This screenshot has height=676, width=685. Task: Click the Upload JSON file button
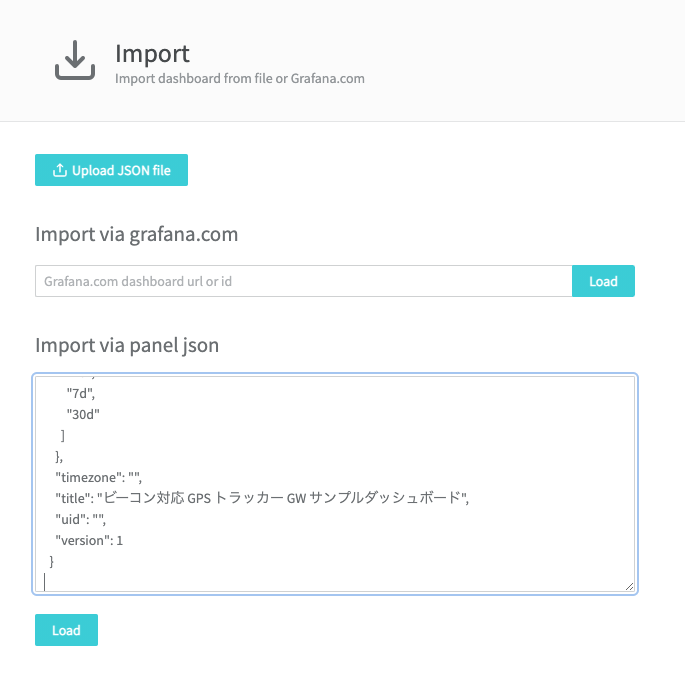111,170
